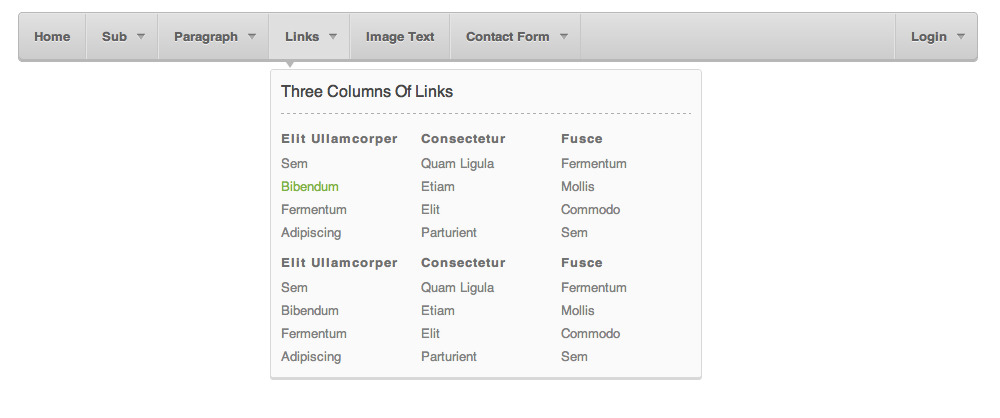The width and height of the screenshot is (1000, 418).
Task: Expand the Contact Form dropdown arrow
Action: pyautogui.click(x=564, y=36)
